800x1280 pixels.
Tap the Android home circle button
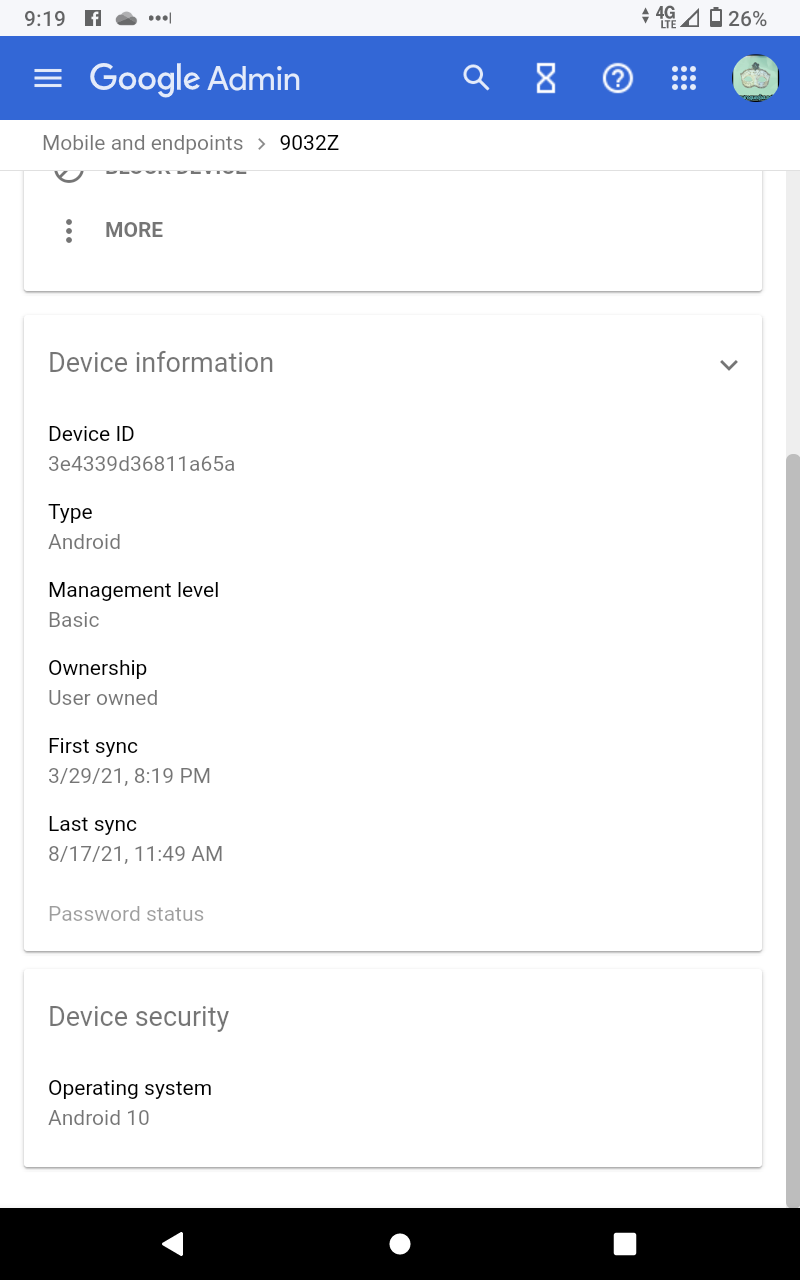[x=400, y=1243]
